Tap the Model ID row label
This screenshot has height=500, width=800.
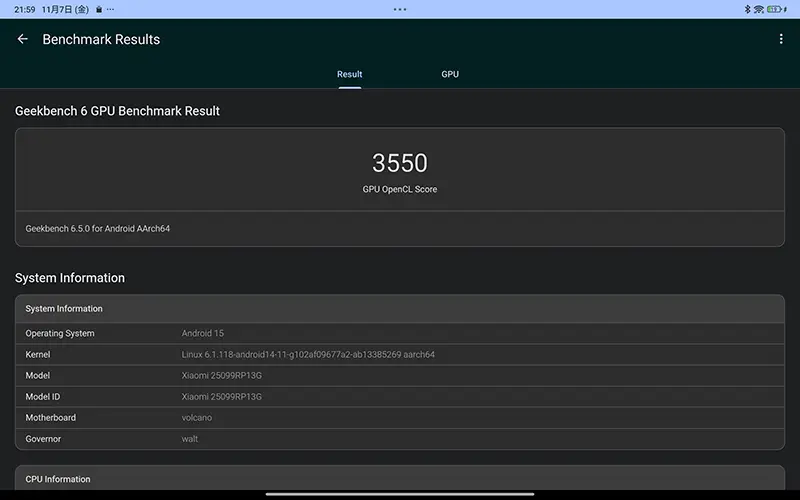pyautogui.click(x=42, y=396)
